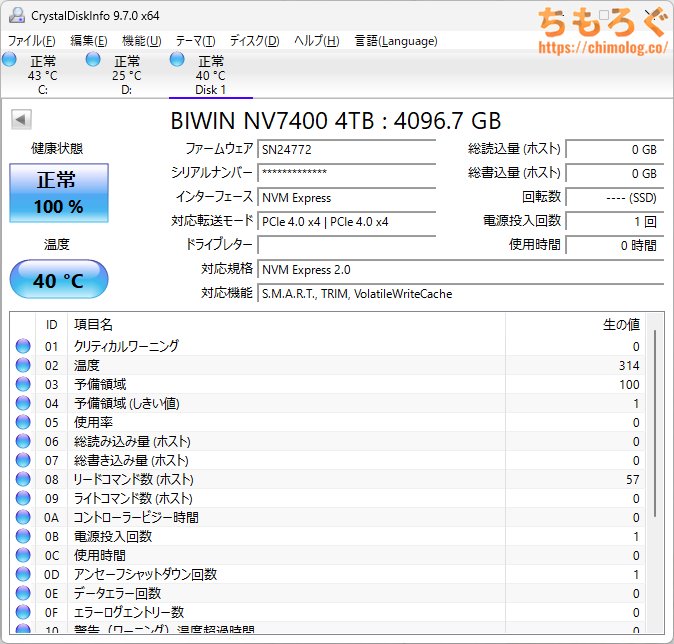Click the total host reads 0 GB field
The height and width of the screenshot is (644, 674).
[615, 150]
